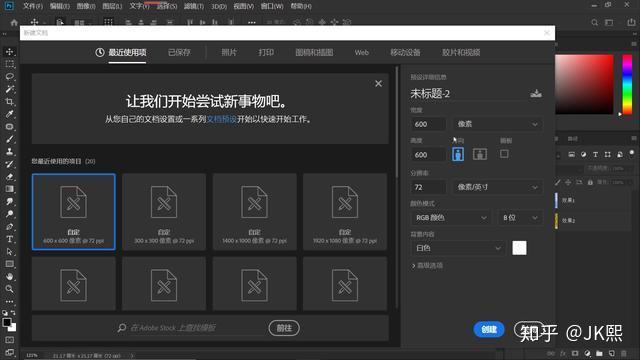Select the Hand tool
640x360 pixels.
[9, 276]
